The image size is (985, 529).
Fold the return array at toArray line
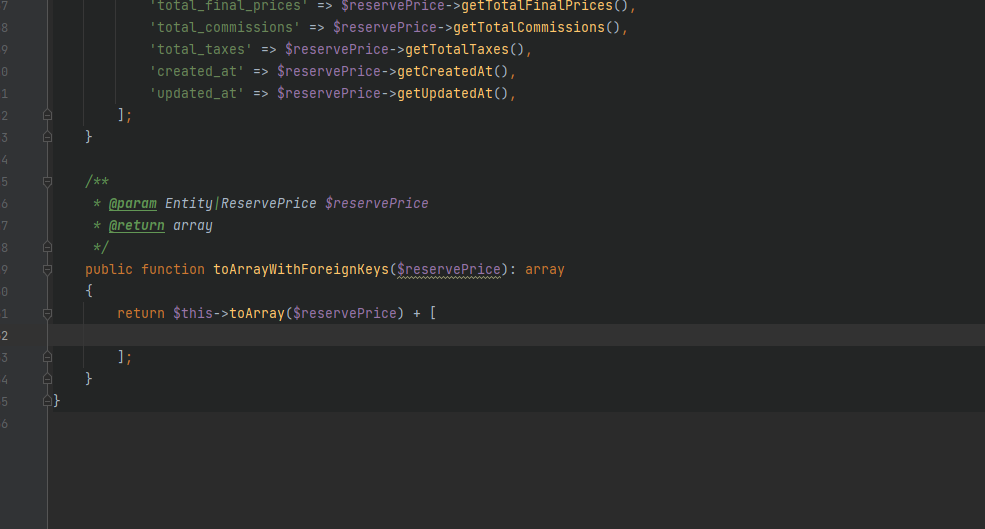pos(47,313)
